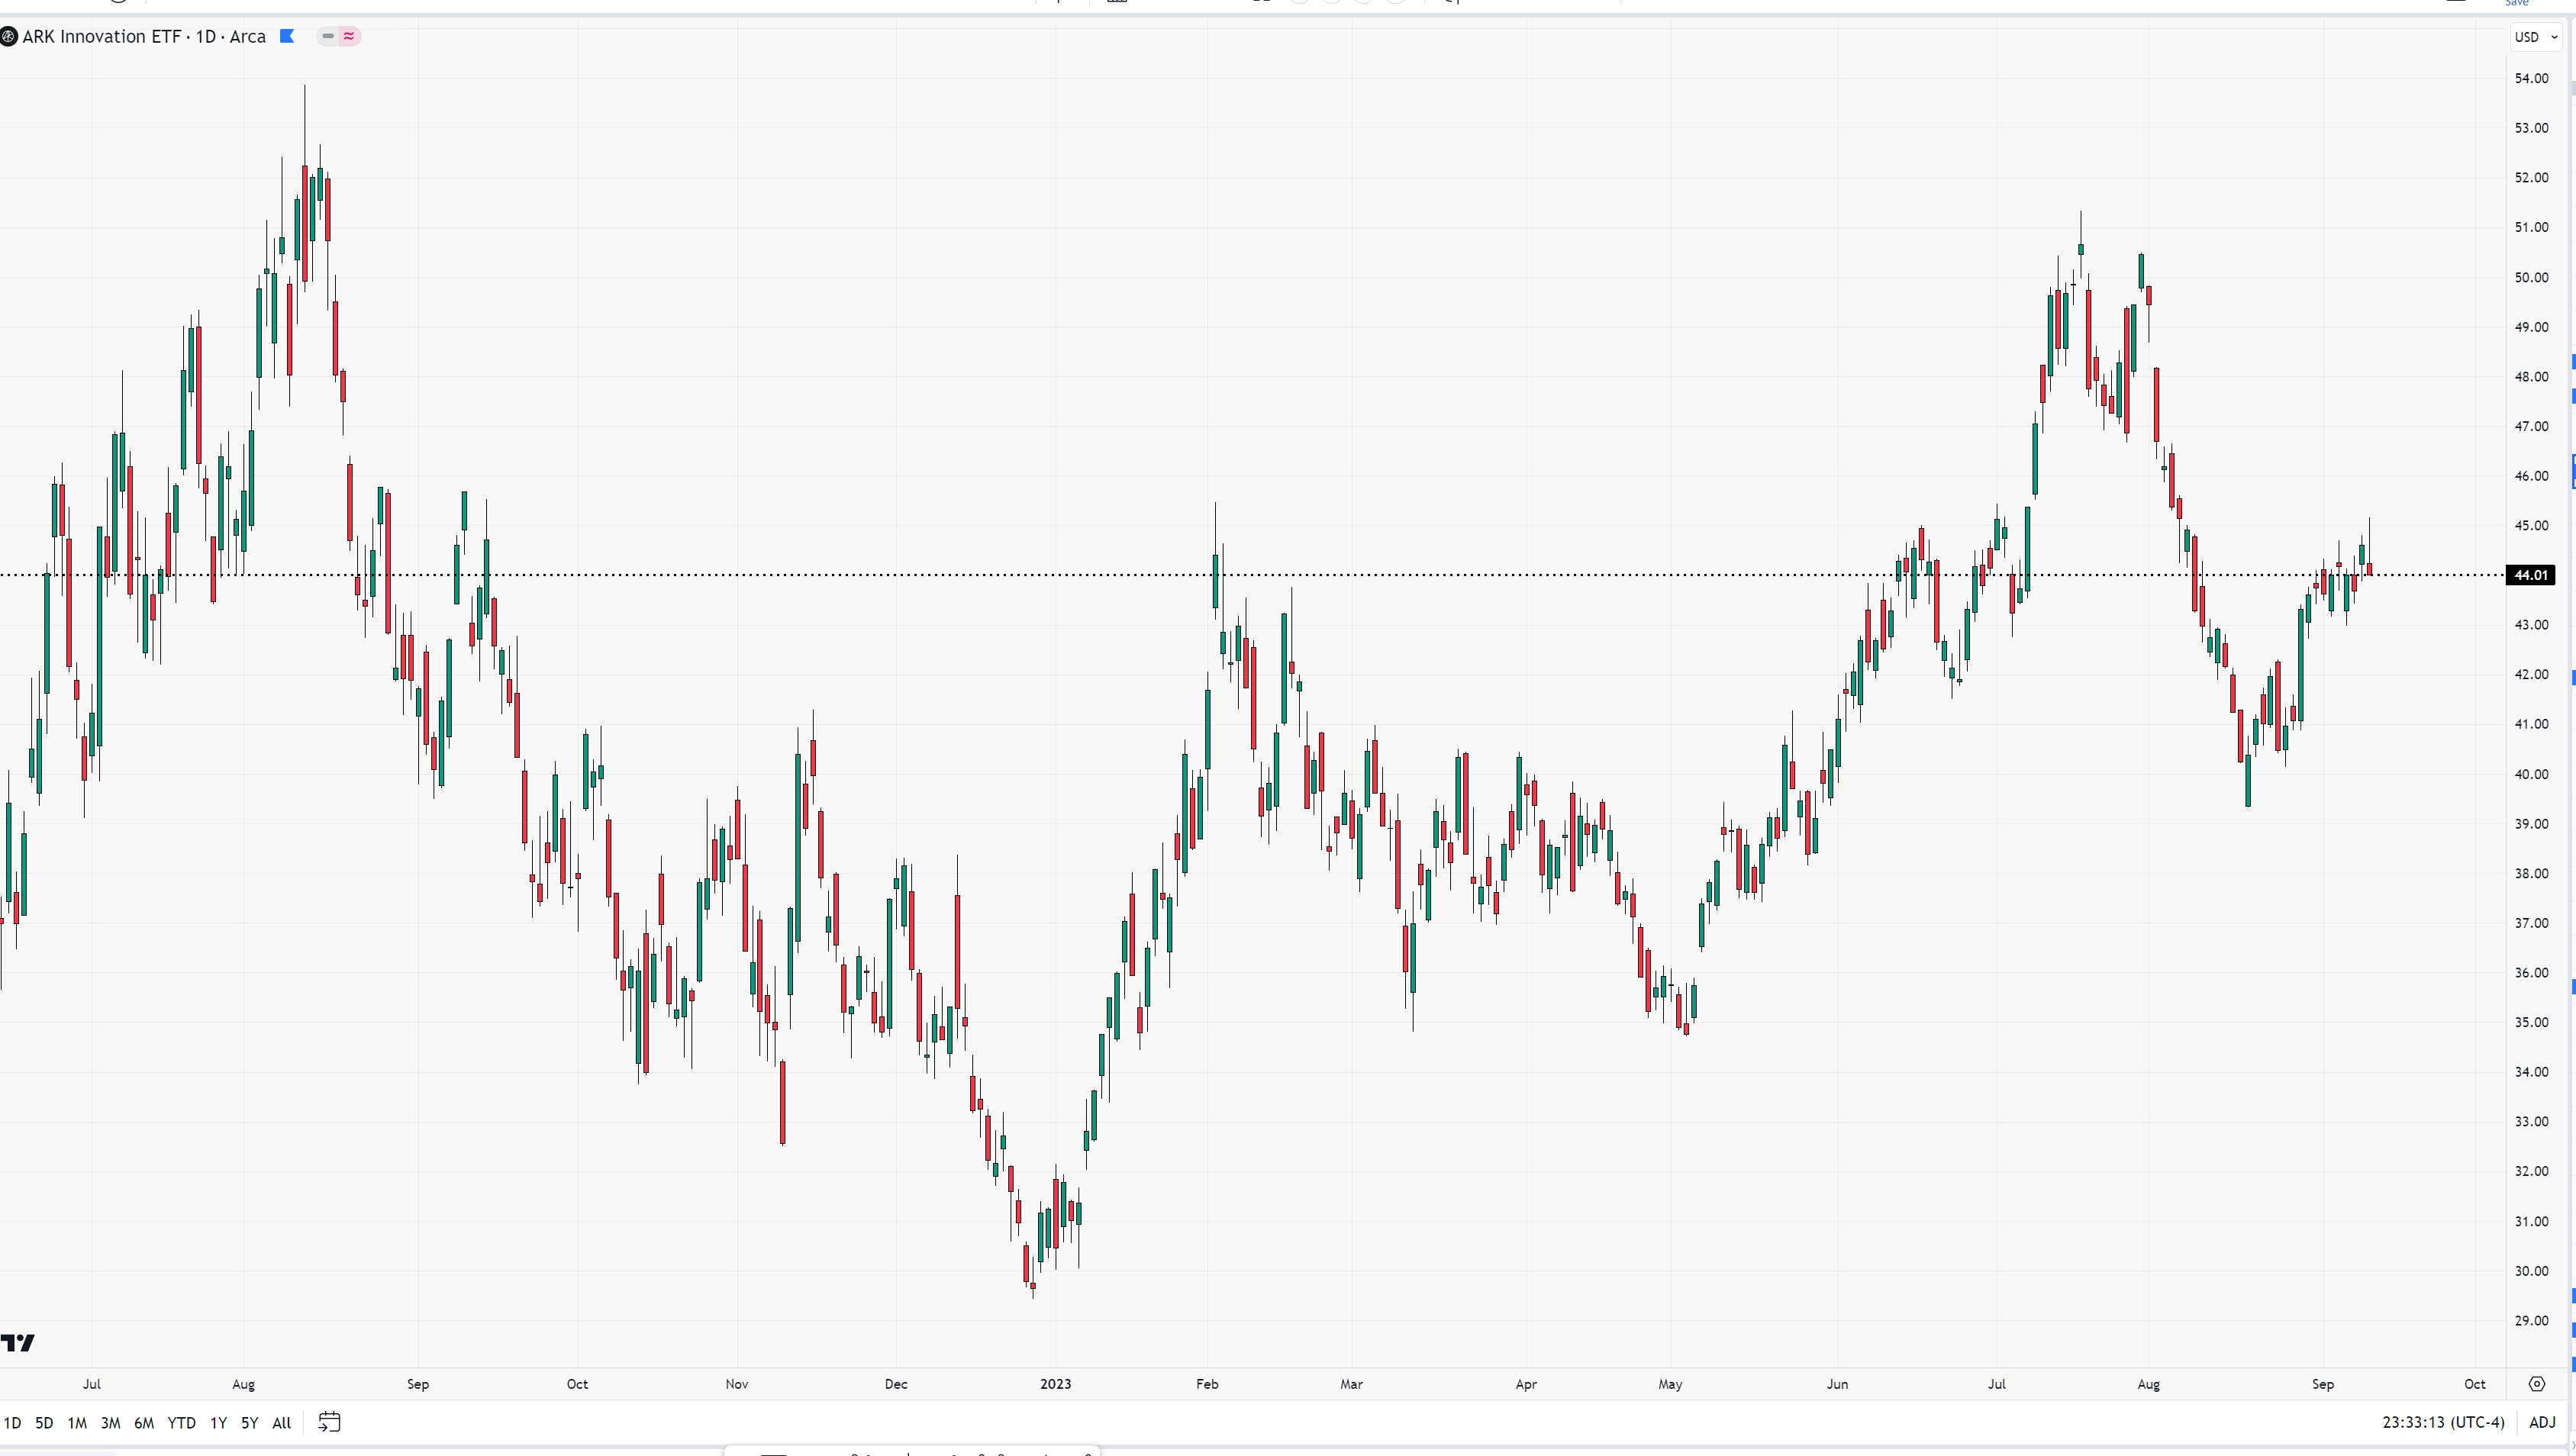The width and height of the screenshot is (2576, 1456).
Task: Click the ARK logo icon beside symbol title
Action: (x=8, y=37)
